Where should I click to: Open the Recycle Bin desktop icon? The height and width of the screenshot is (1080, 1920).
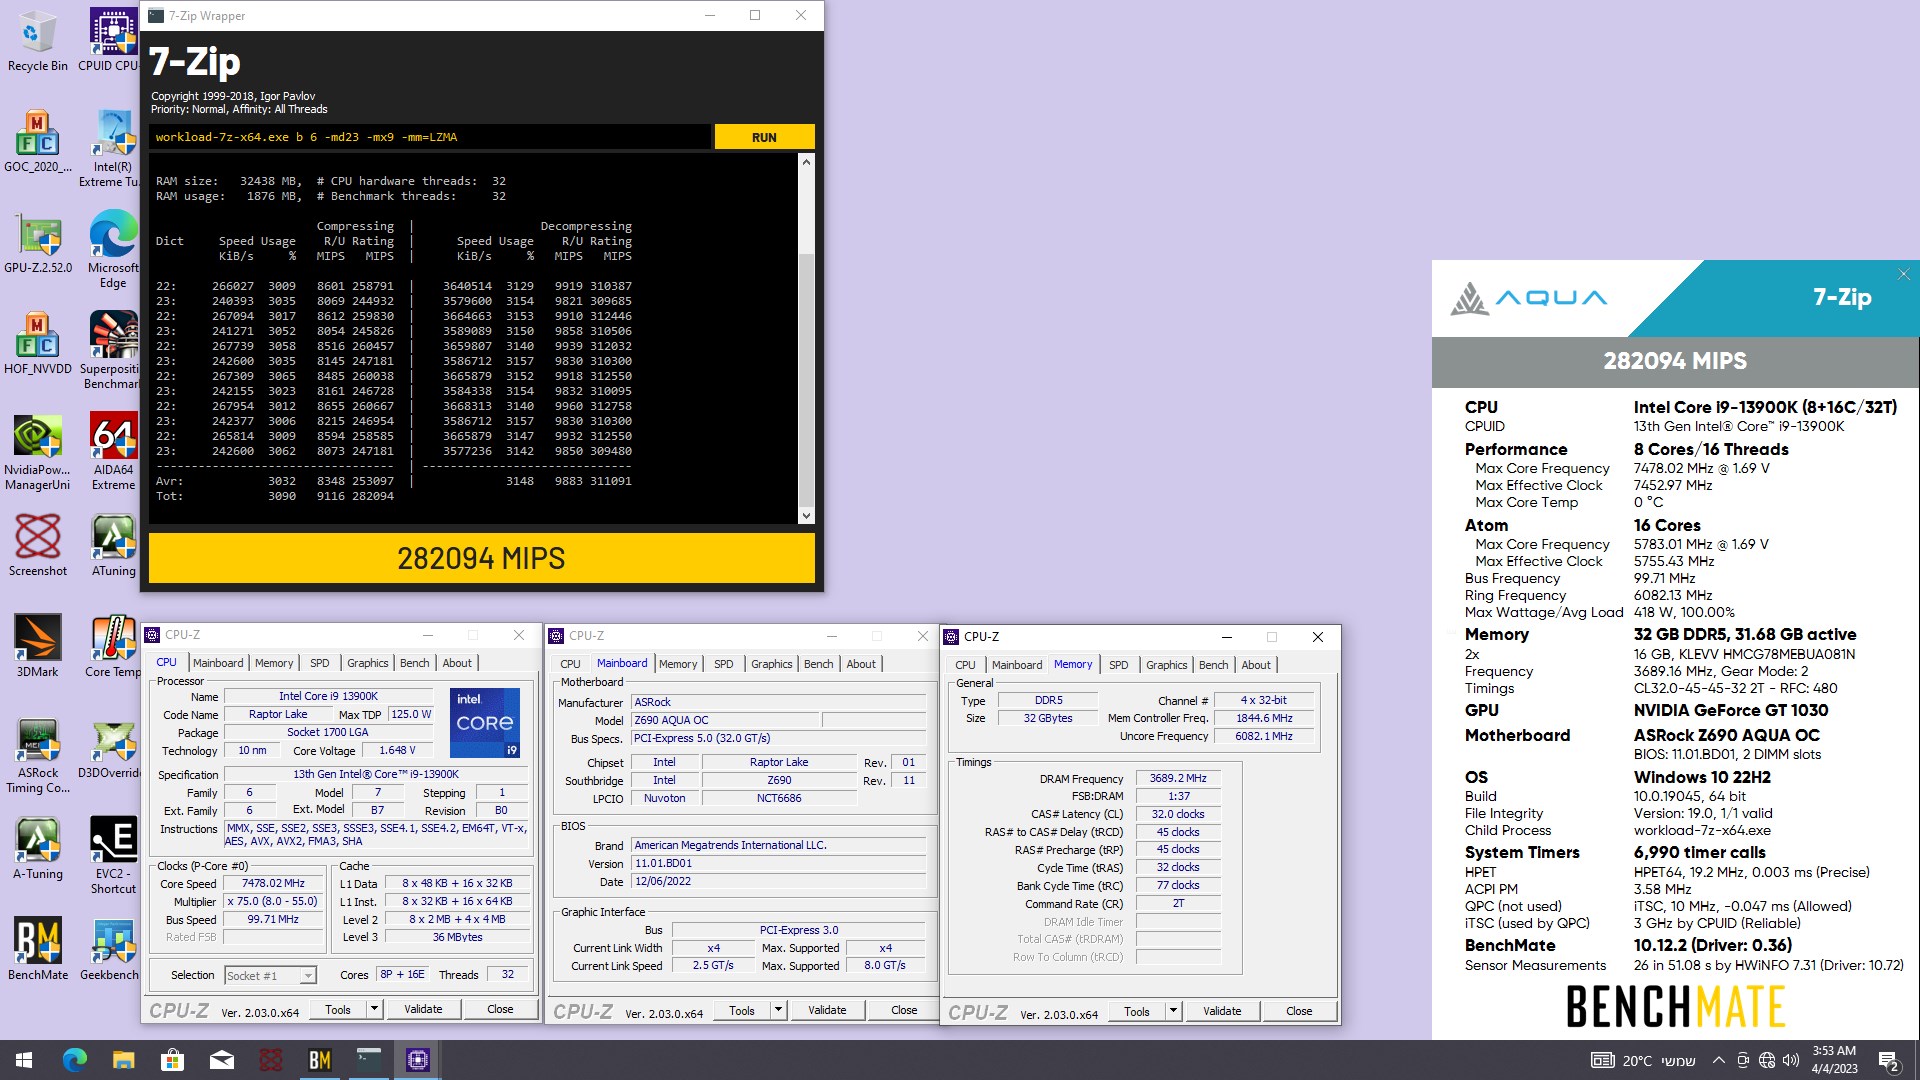[37, 42]
